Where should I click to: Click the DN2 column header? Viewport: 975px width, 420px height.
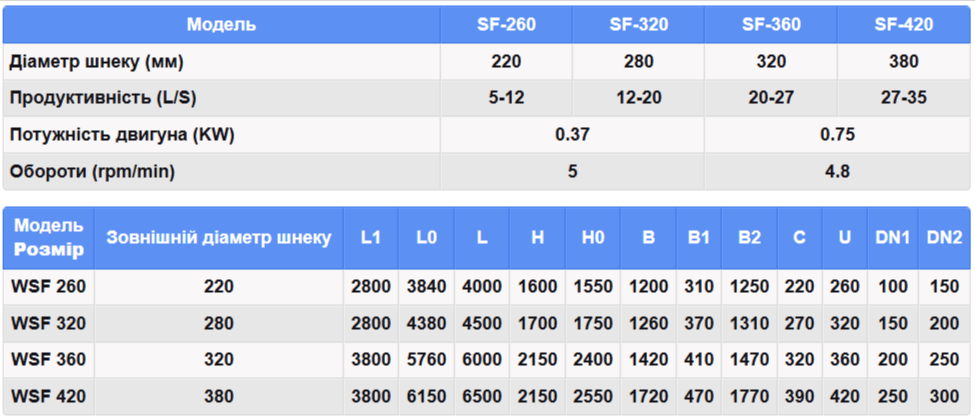coord(944,237)
